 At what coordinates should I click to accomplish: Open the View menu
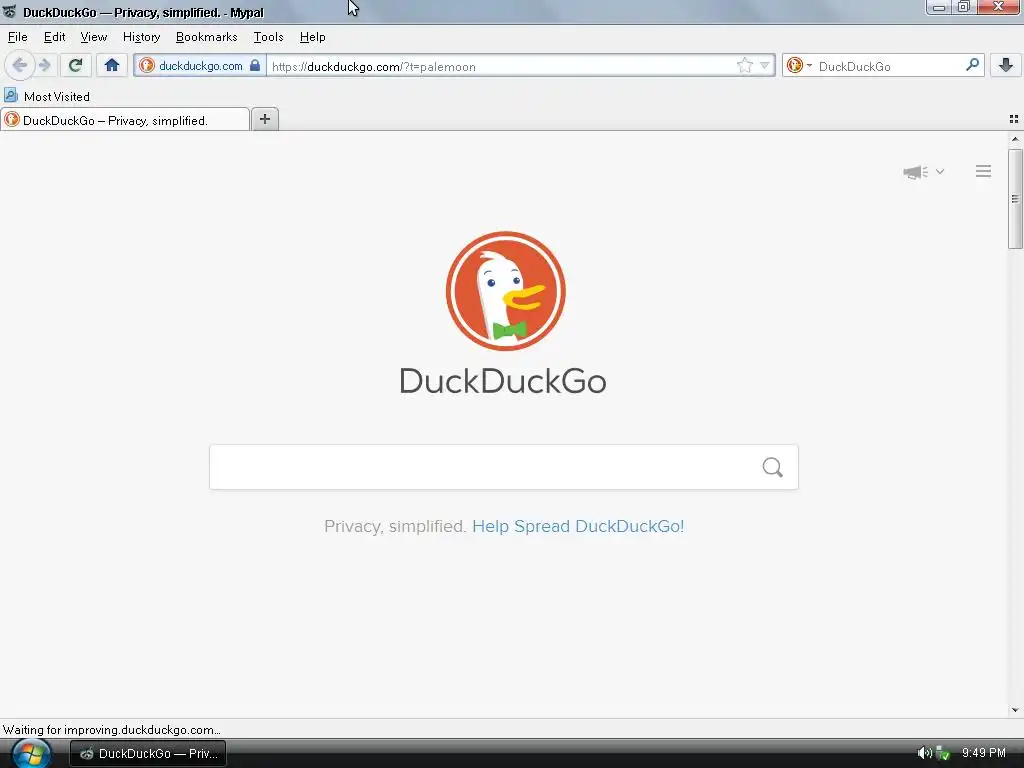tap(93, 37)
